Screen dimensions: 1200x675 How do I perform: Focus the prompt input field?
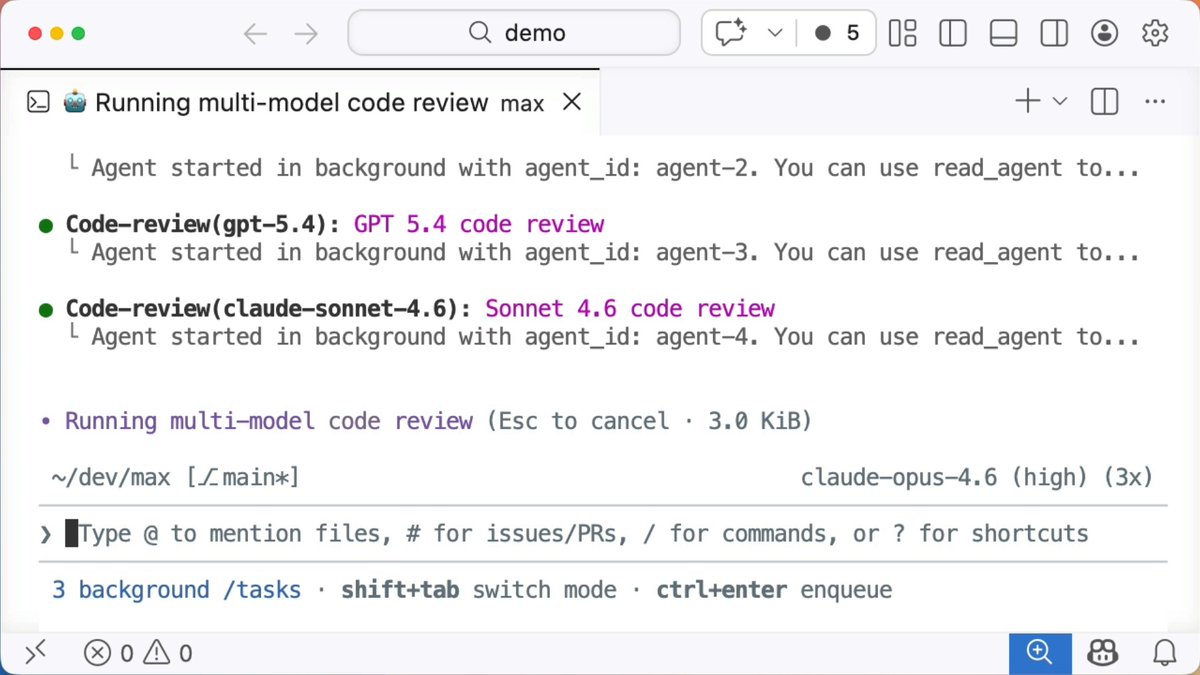pos(603,533)
